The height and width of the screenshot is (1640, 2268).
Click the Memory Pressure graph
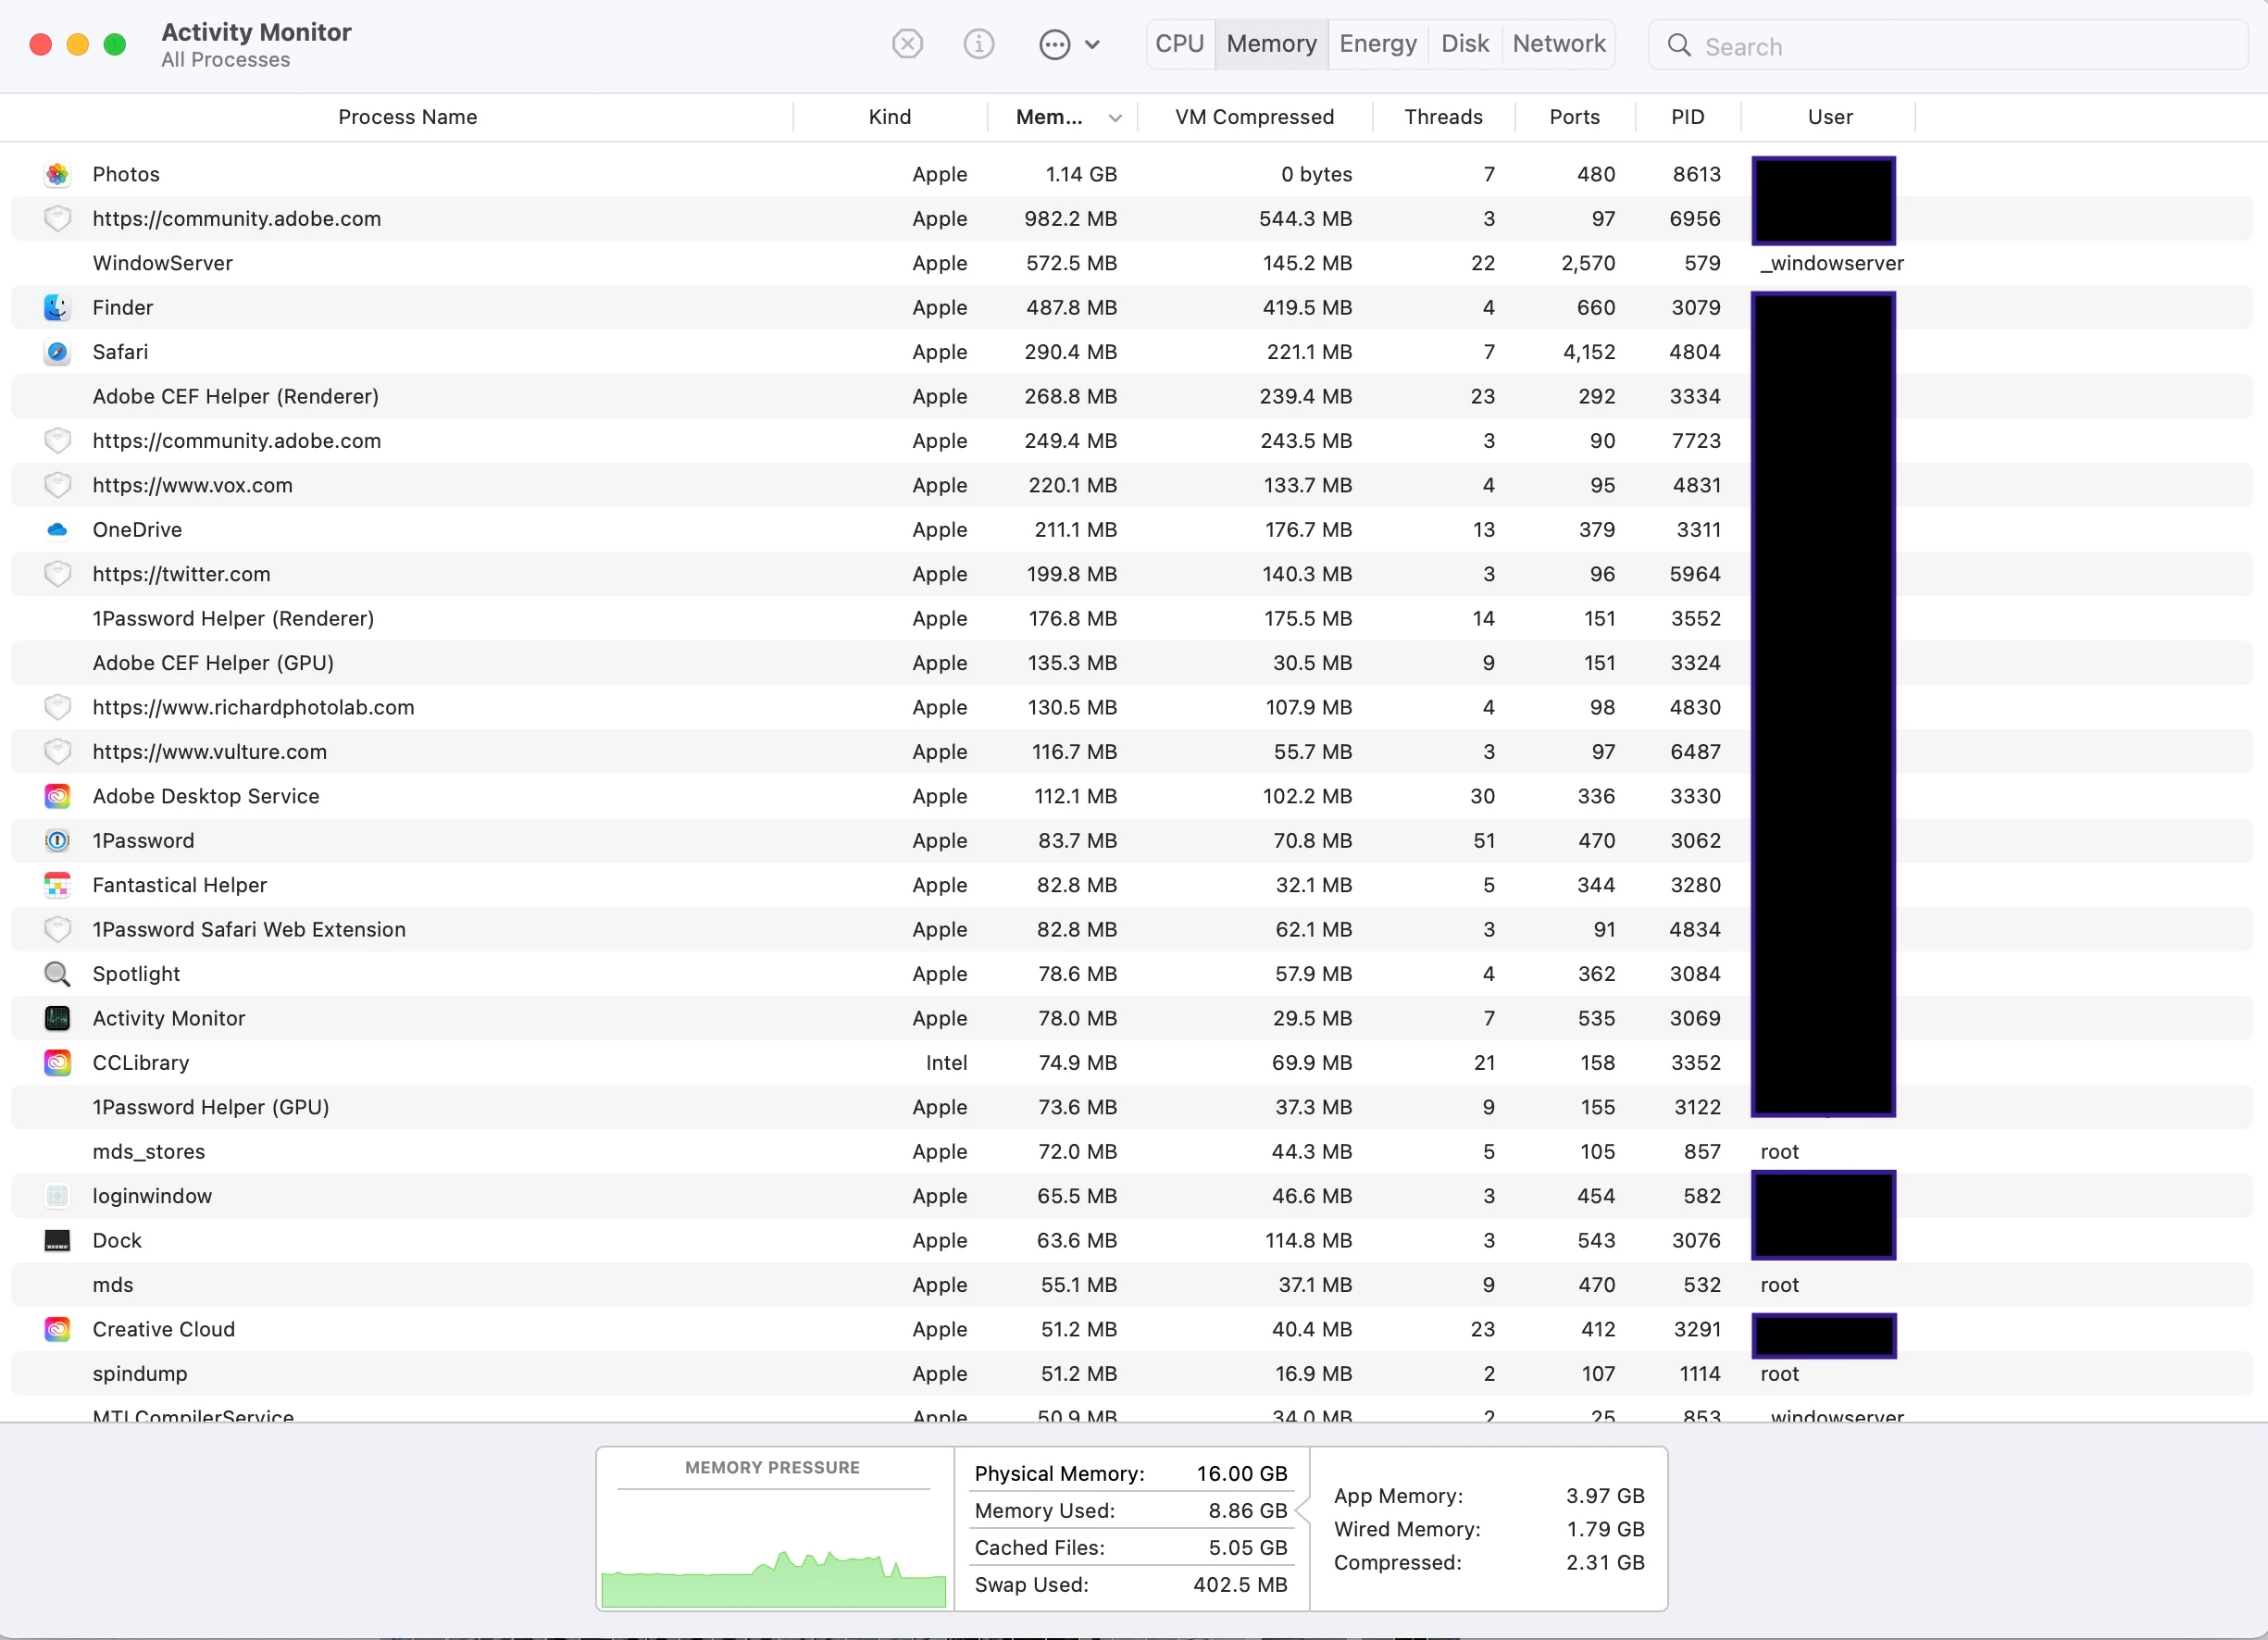773,1540
